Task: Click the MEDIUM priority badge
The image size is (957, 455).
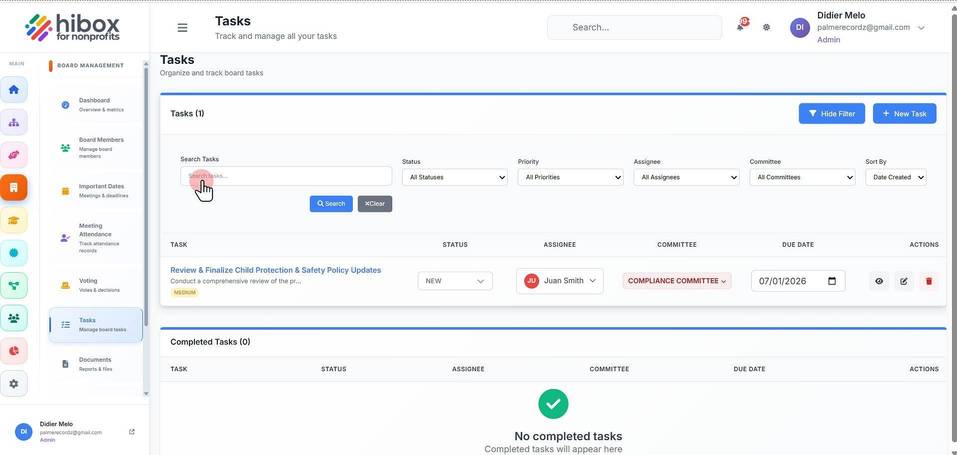Action: coord(184,293)
